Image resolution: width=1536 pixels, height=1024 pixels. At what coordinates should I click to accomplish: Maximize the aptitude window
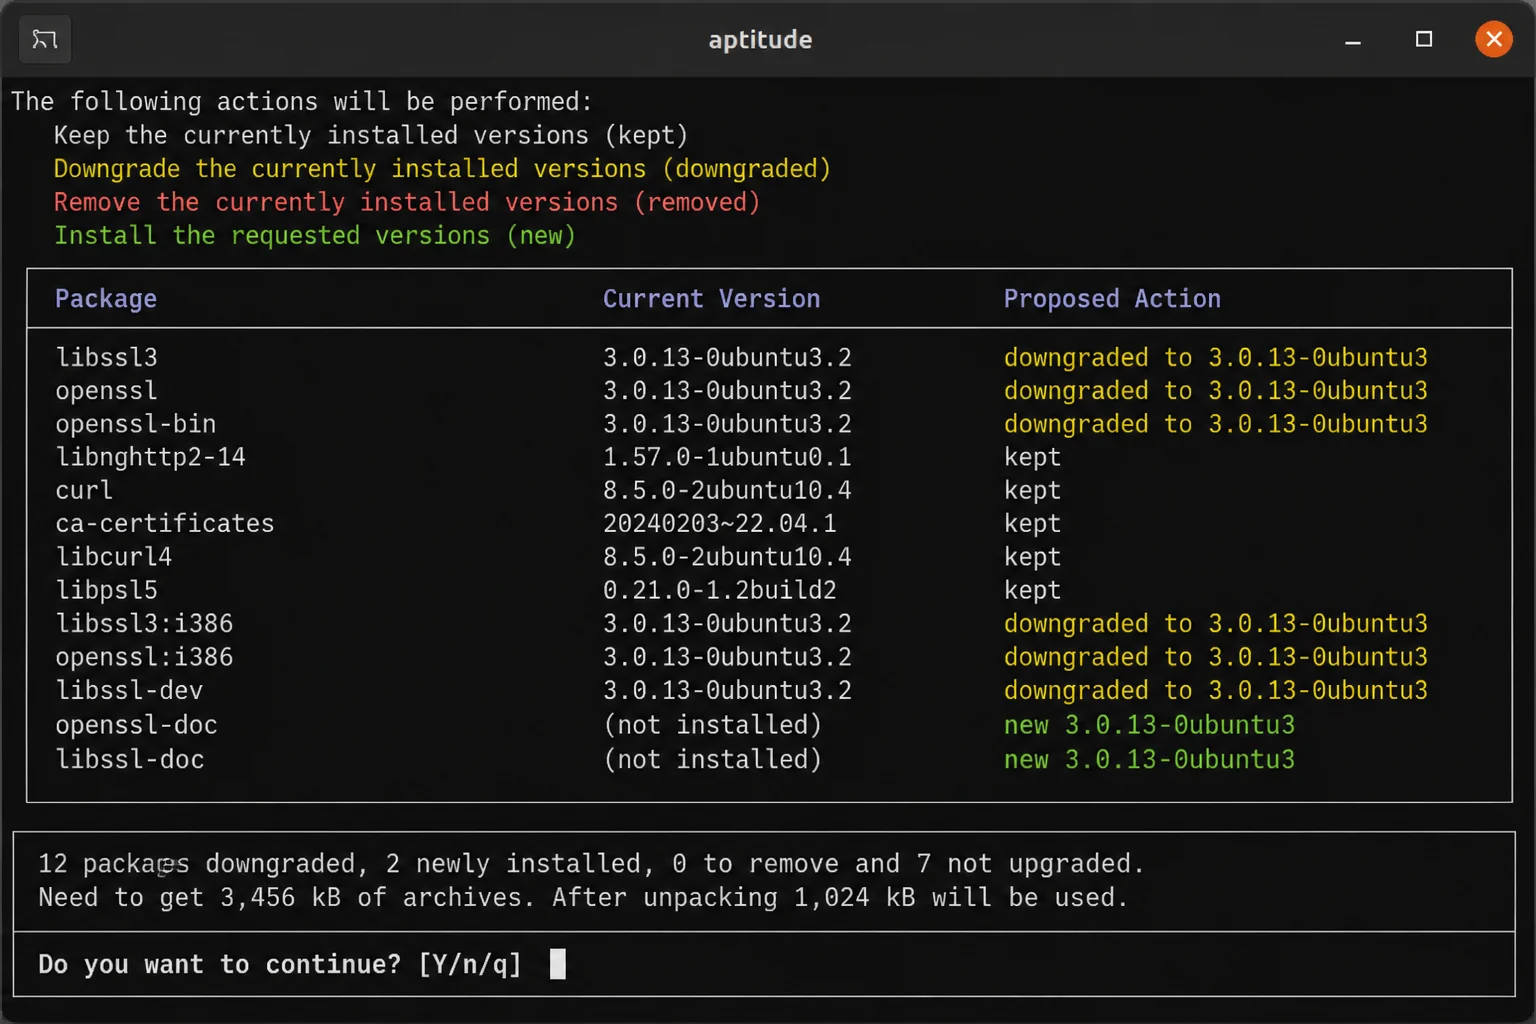[1424, 40]
